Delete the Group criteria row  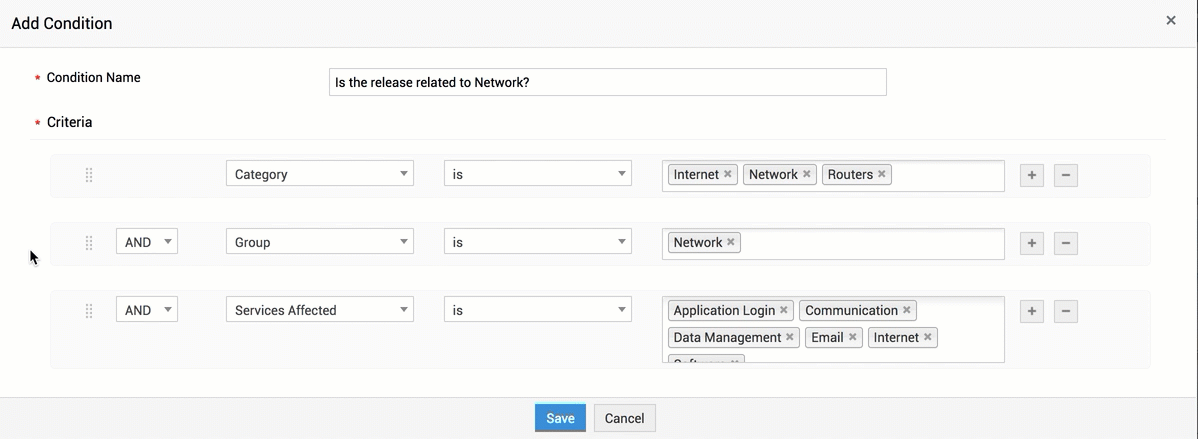tap(1066, 243)
